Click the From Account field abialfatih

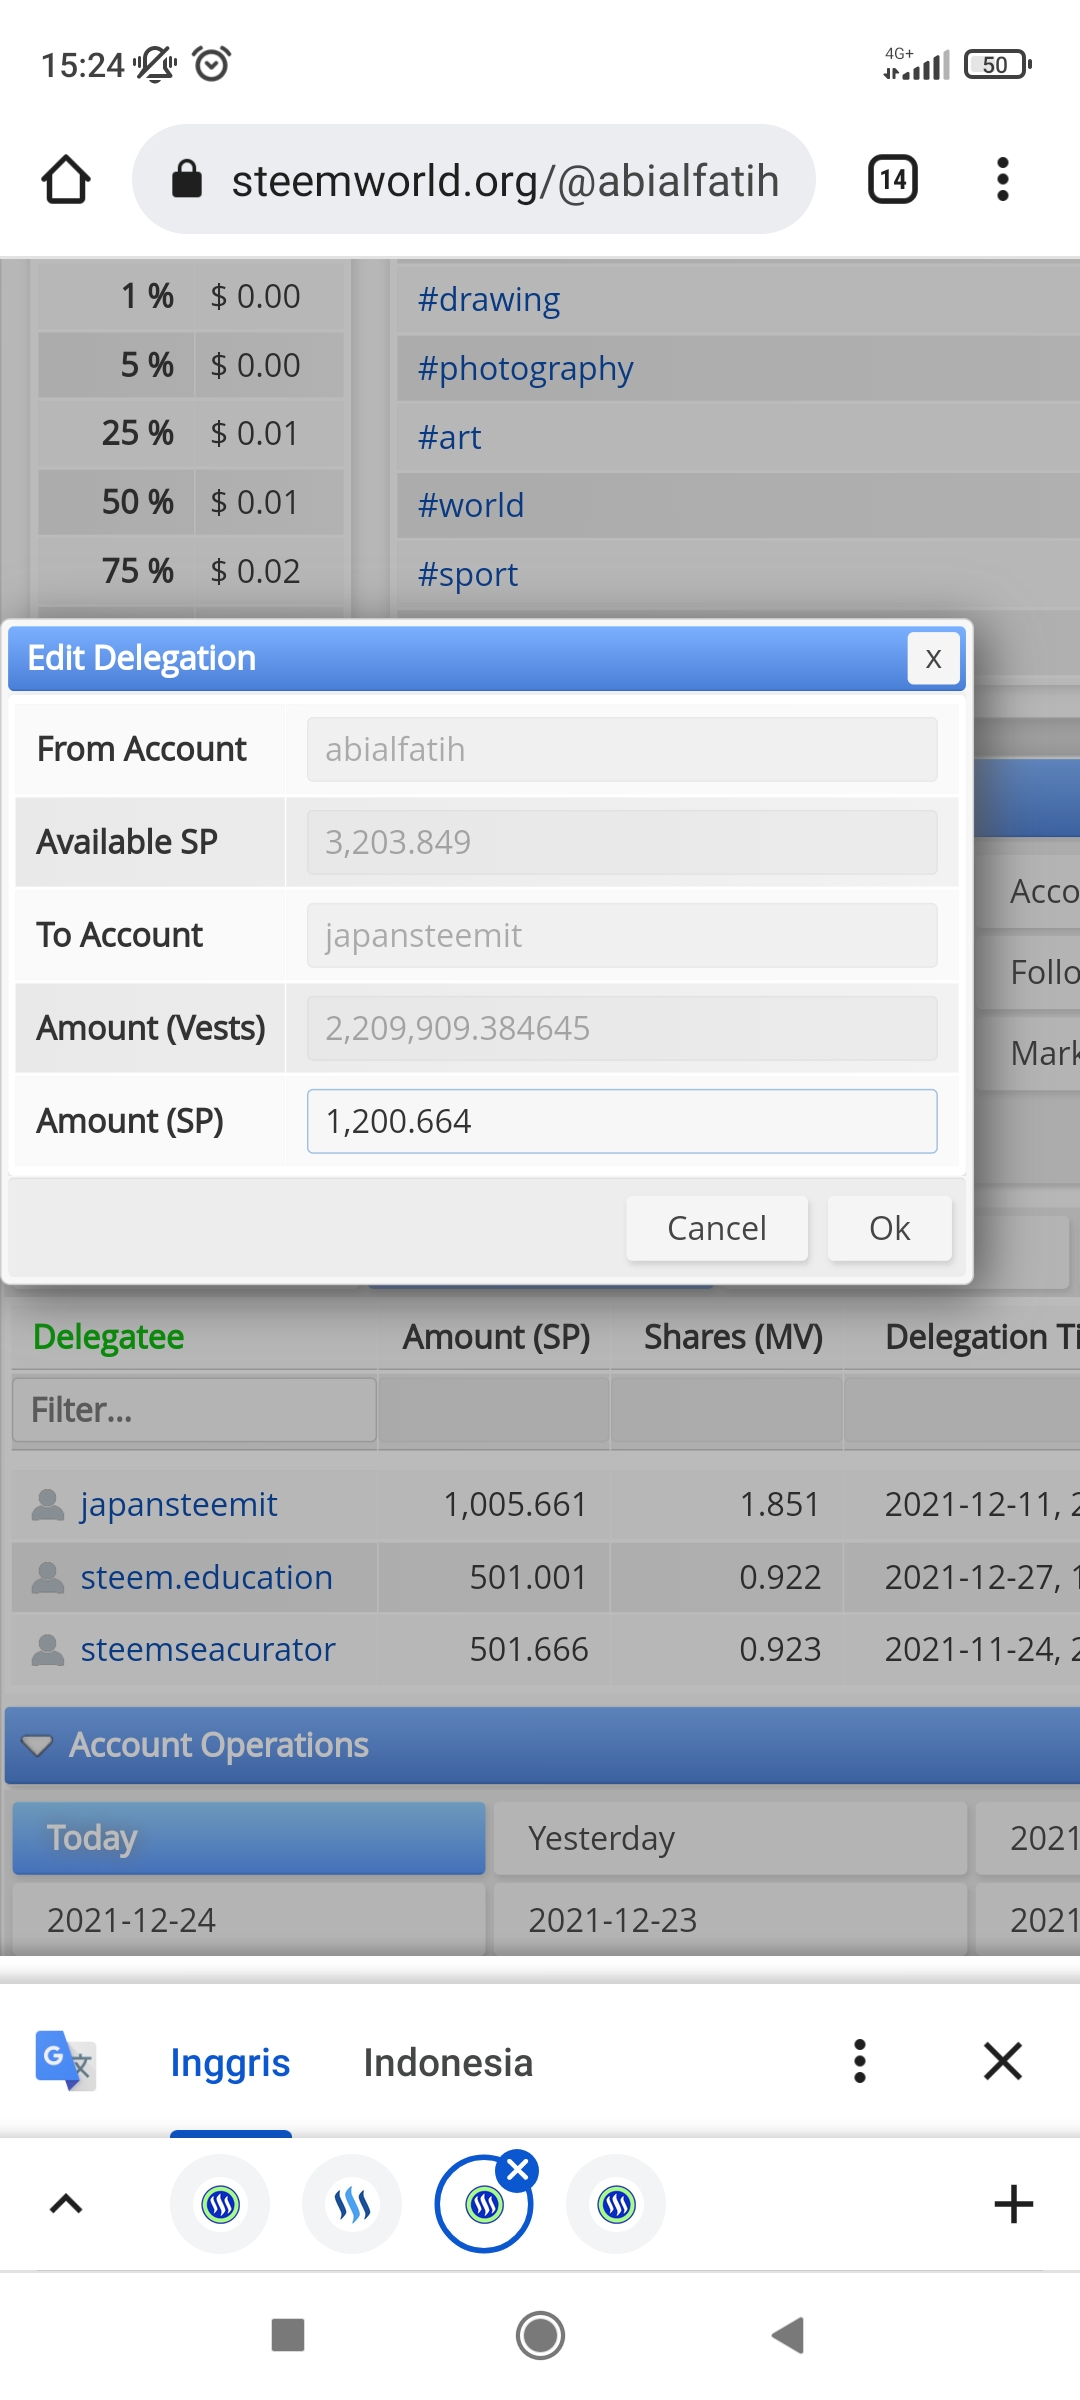[622, 749]
